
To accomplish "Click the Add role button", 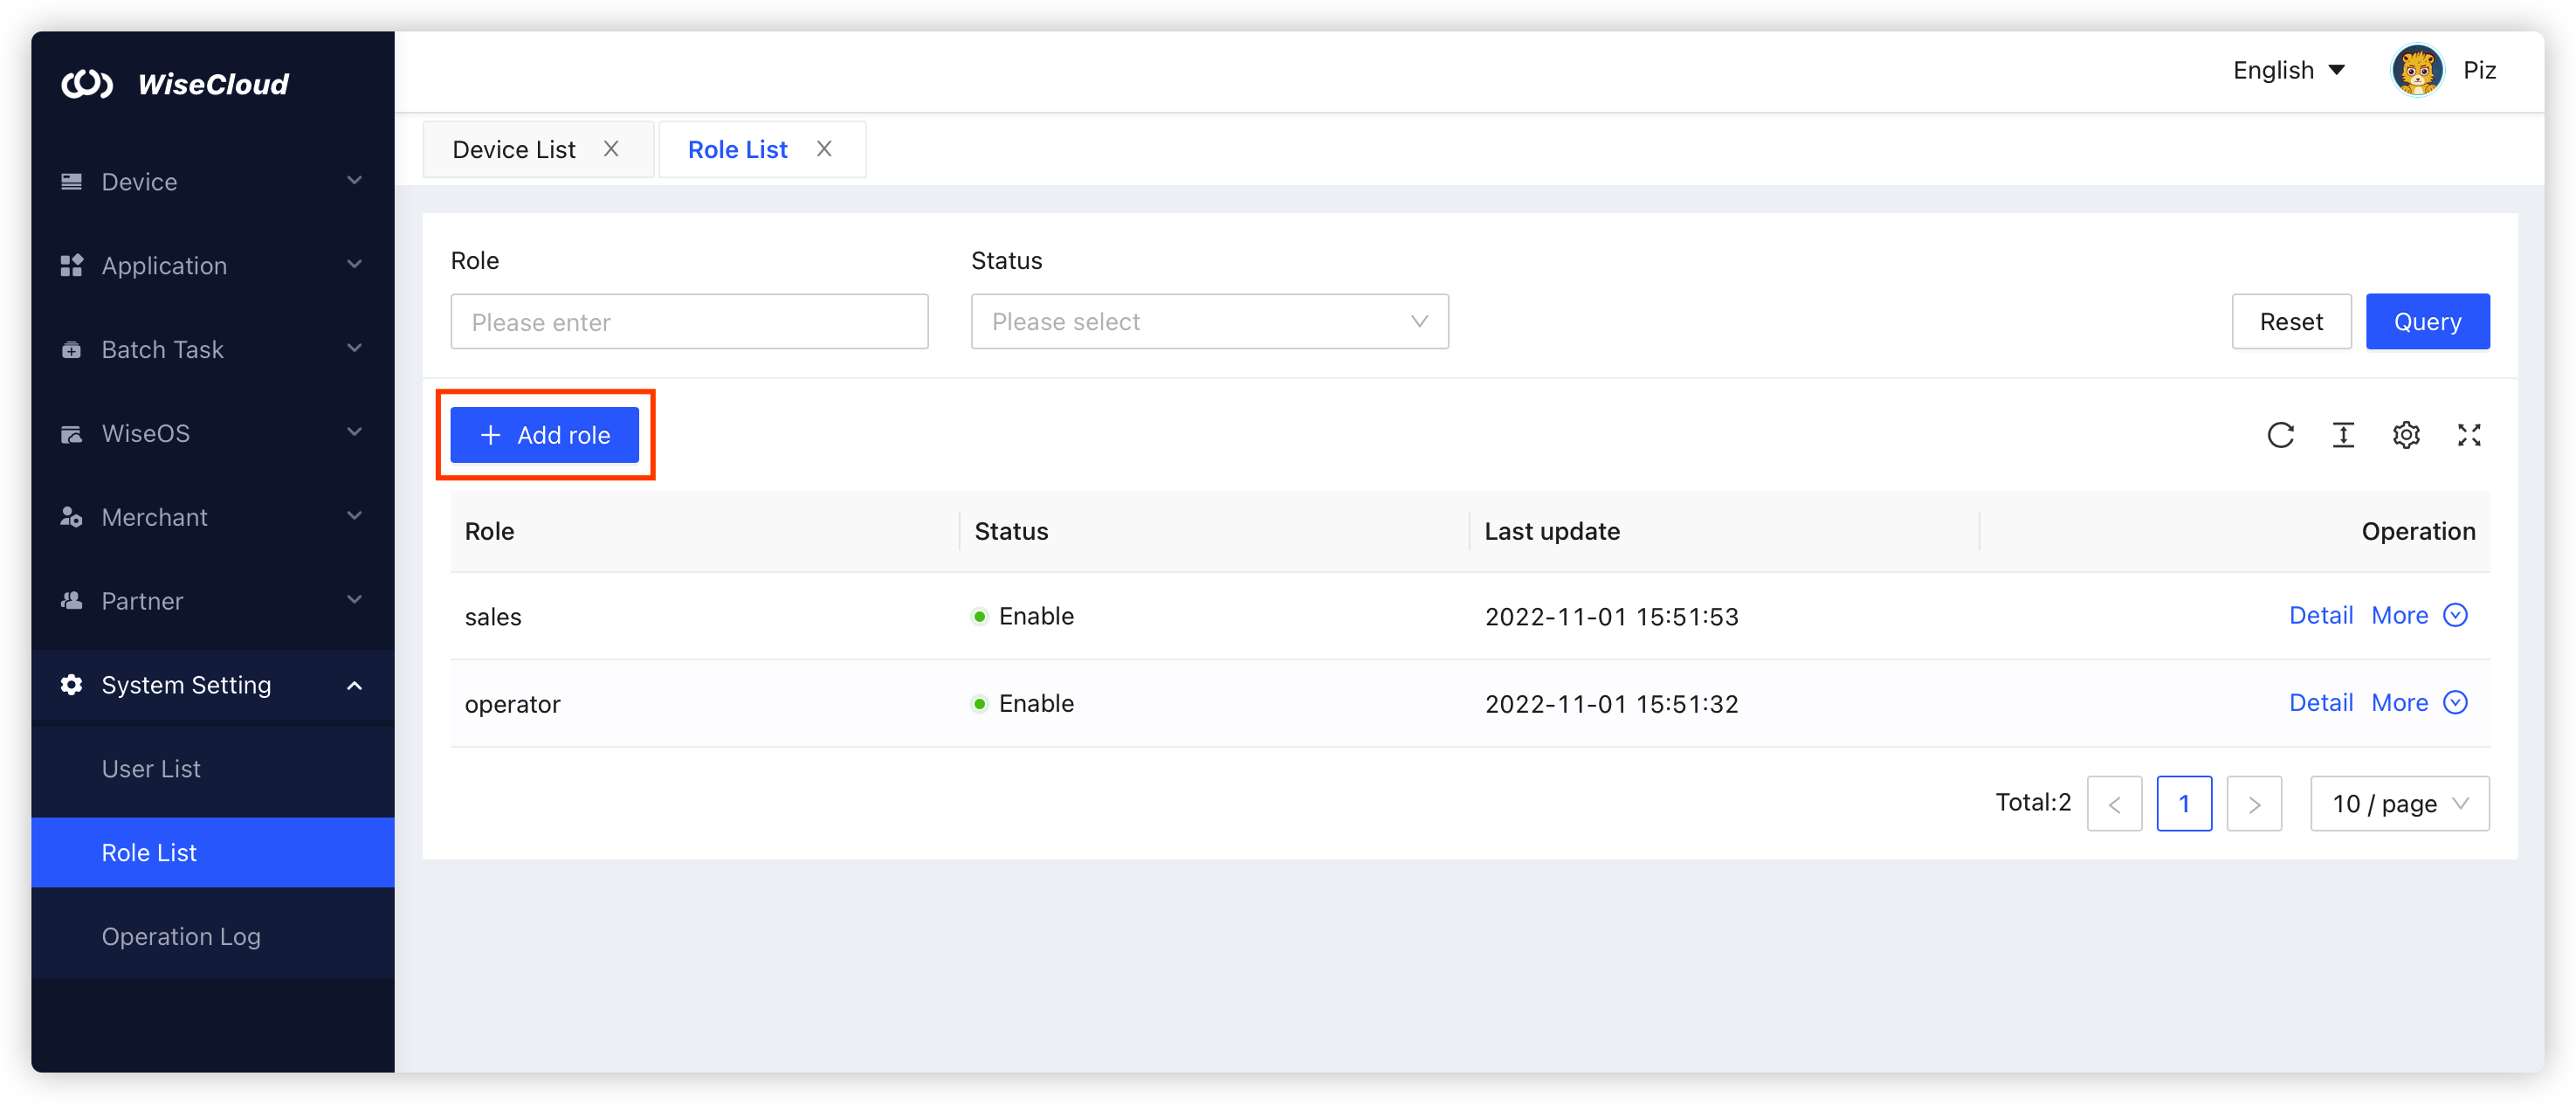I will [545, 434].
